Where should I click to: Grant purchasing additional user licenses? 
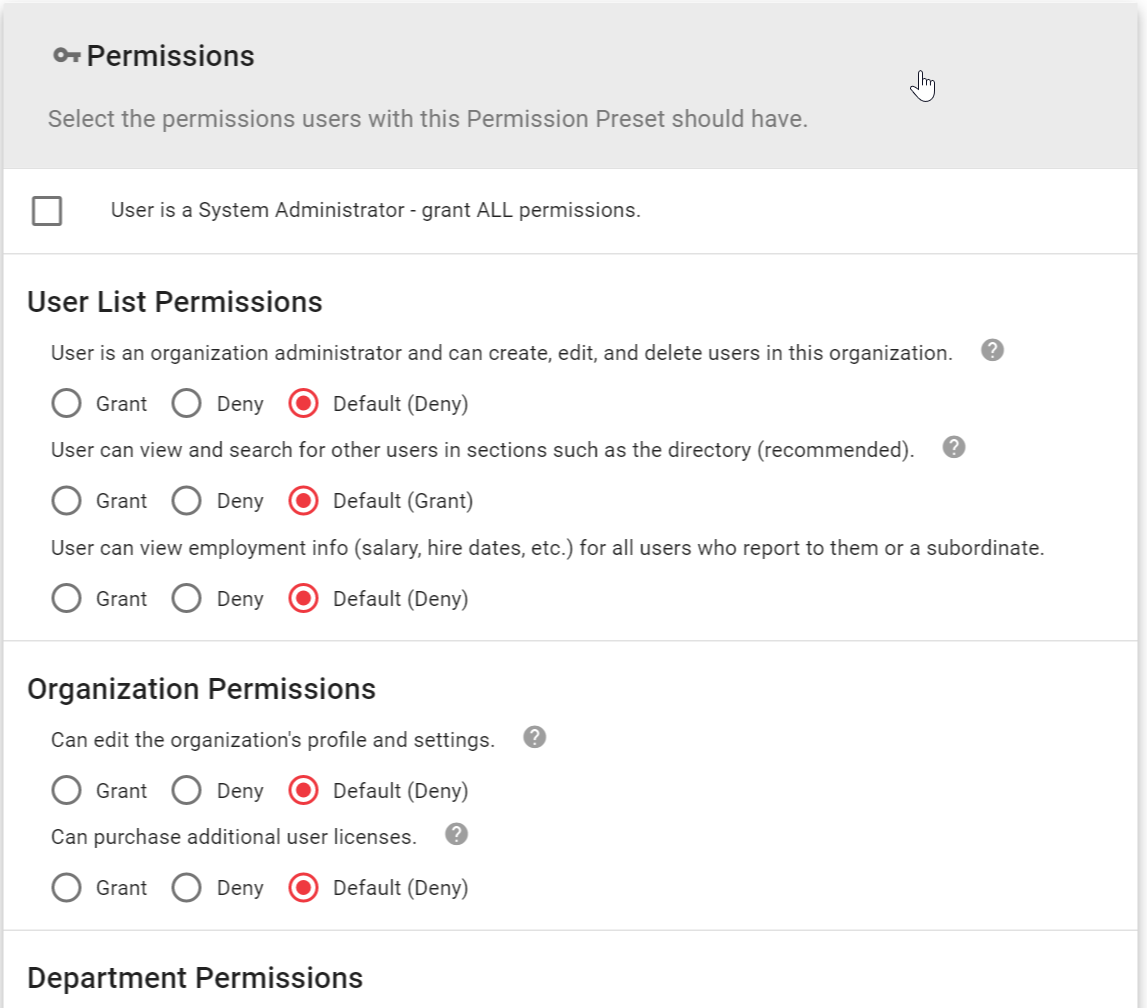pyautogui.click(x=67, y=887)
